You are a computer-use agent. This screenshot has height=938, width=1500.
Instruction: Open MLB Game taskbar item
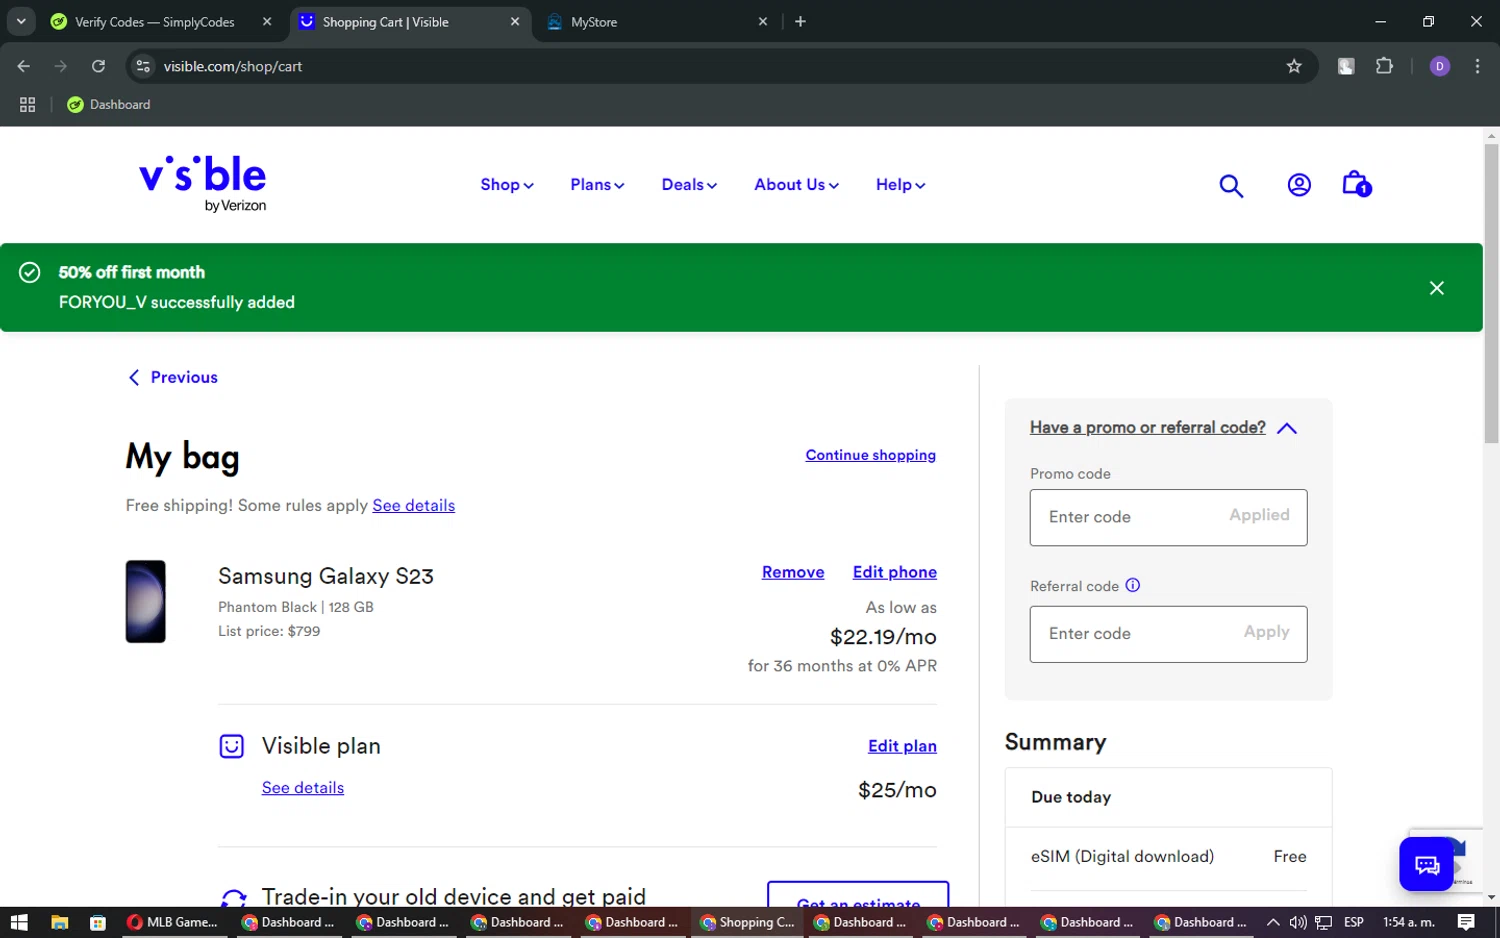click(x=172, y=922)
